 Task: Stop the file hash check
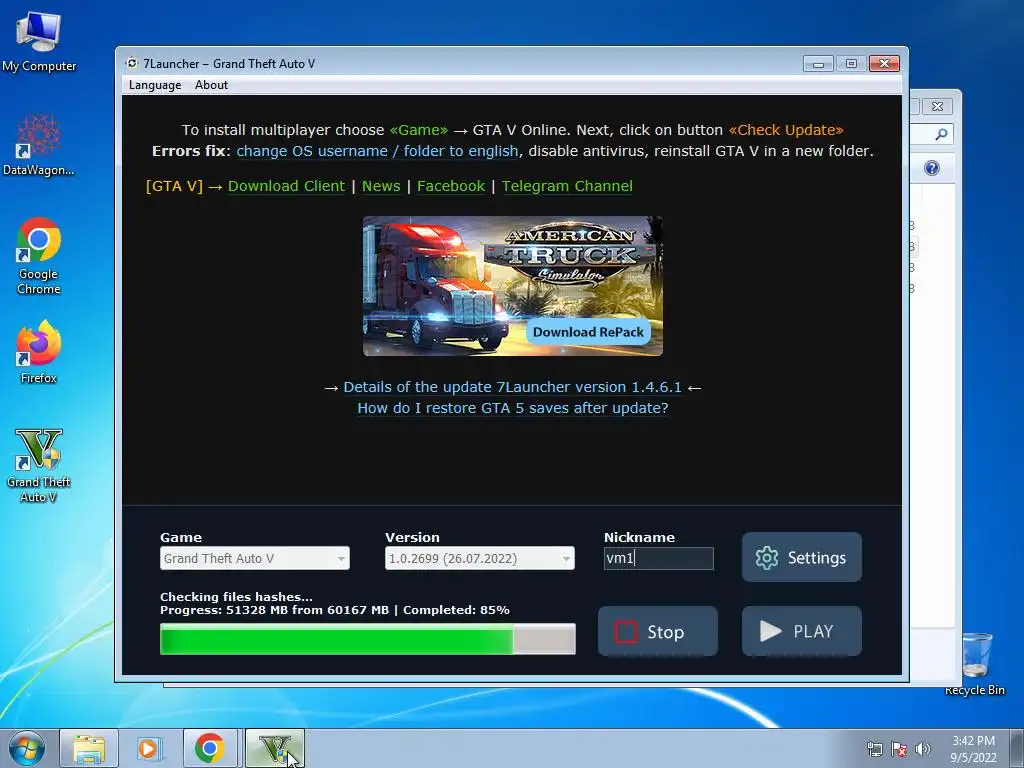point(658,632)
